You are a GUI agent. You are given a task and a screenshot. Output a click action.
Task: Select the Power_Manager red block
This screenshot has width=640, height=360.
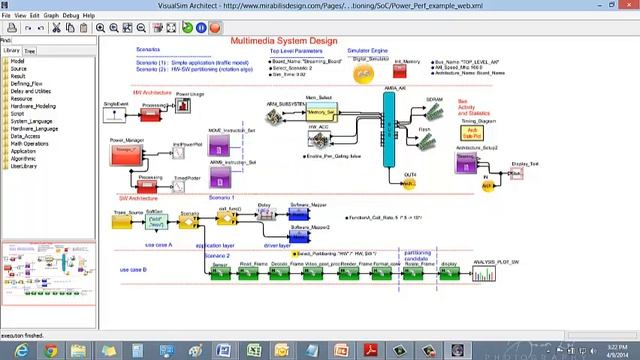126,155
